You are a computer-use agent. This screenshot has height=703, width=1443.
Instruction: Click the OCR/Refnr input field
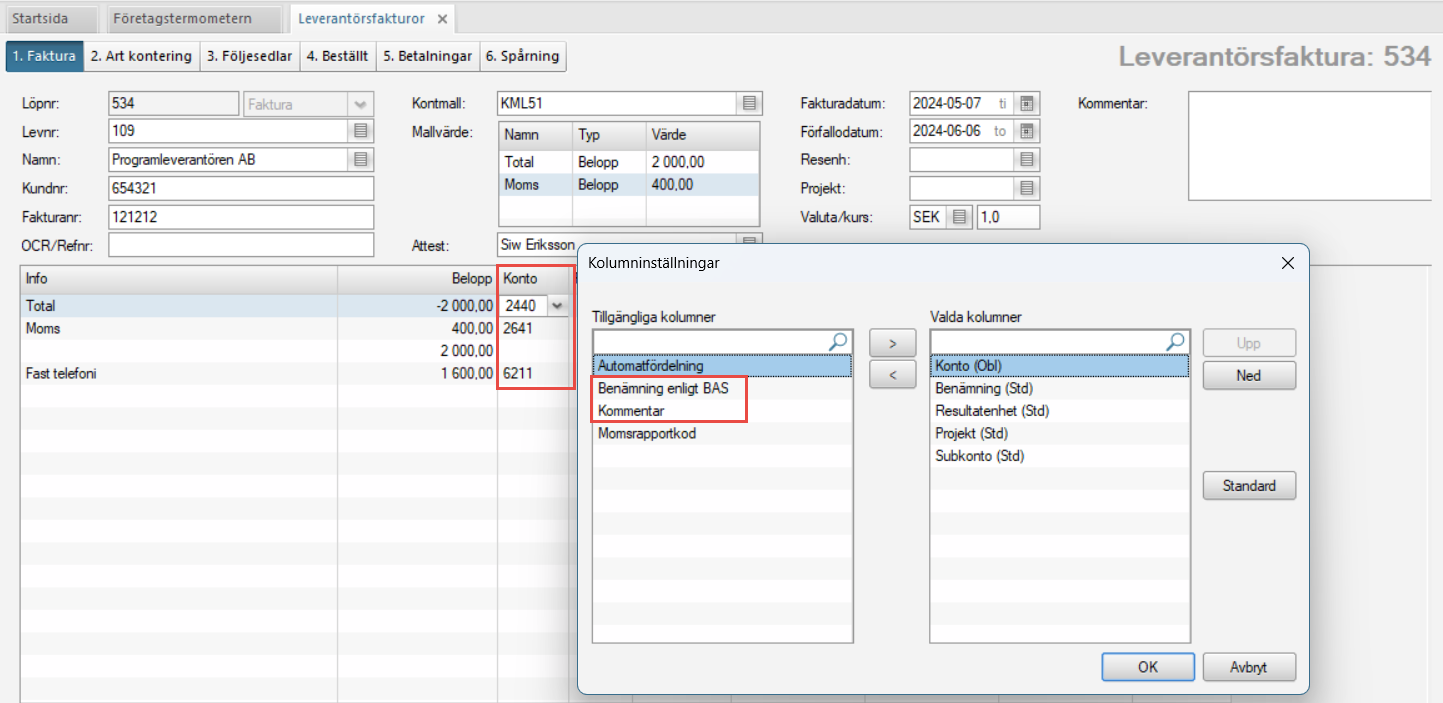point(240,246)
